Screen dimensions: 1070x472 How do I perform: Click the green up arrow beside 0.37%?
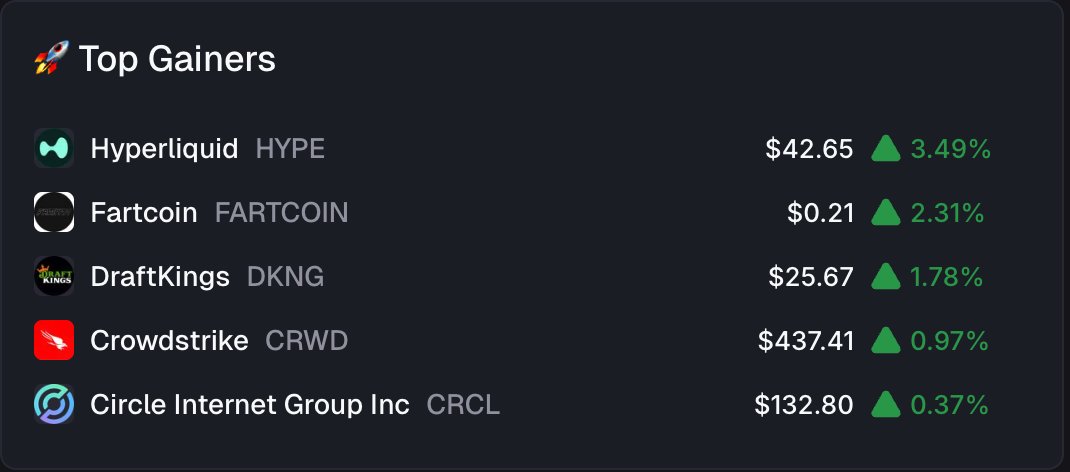[x=886, y=405]
